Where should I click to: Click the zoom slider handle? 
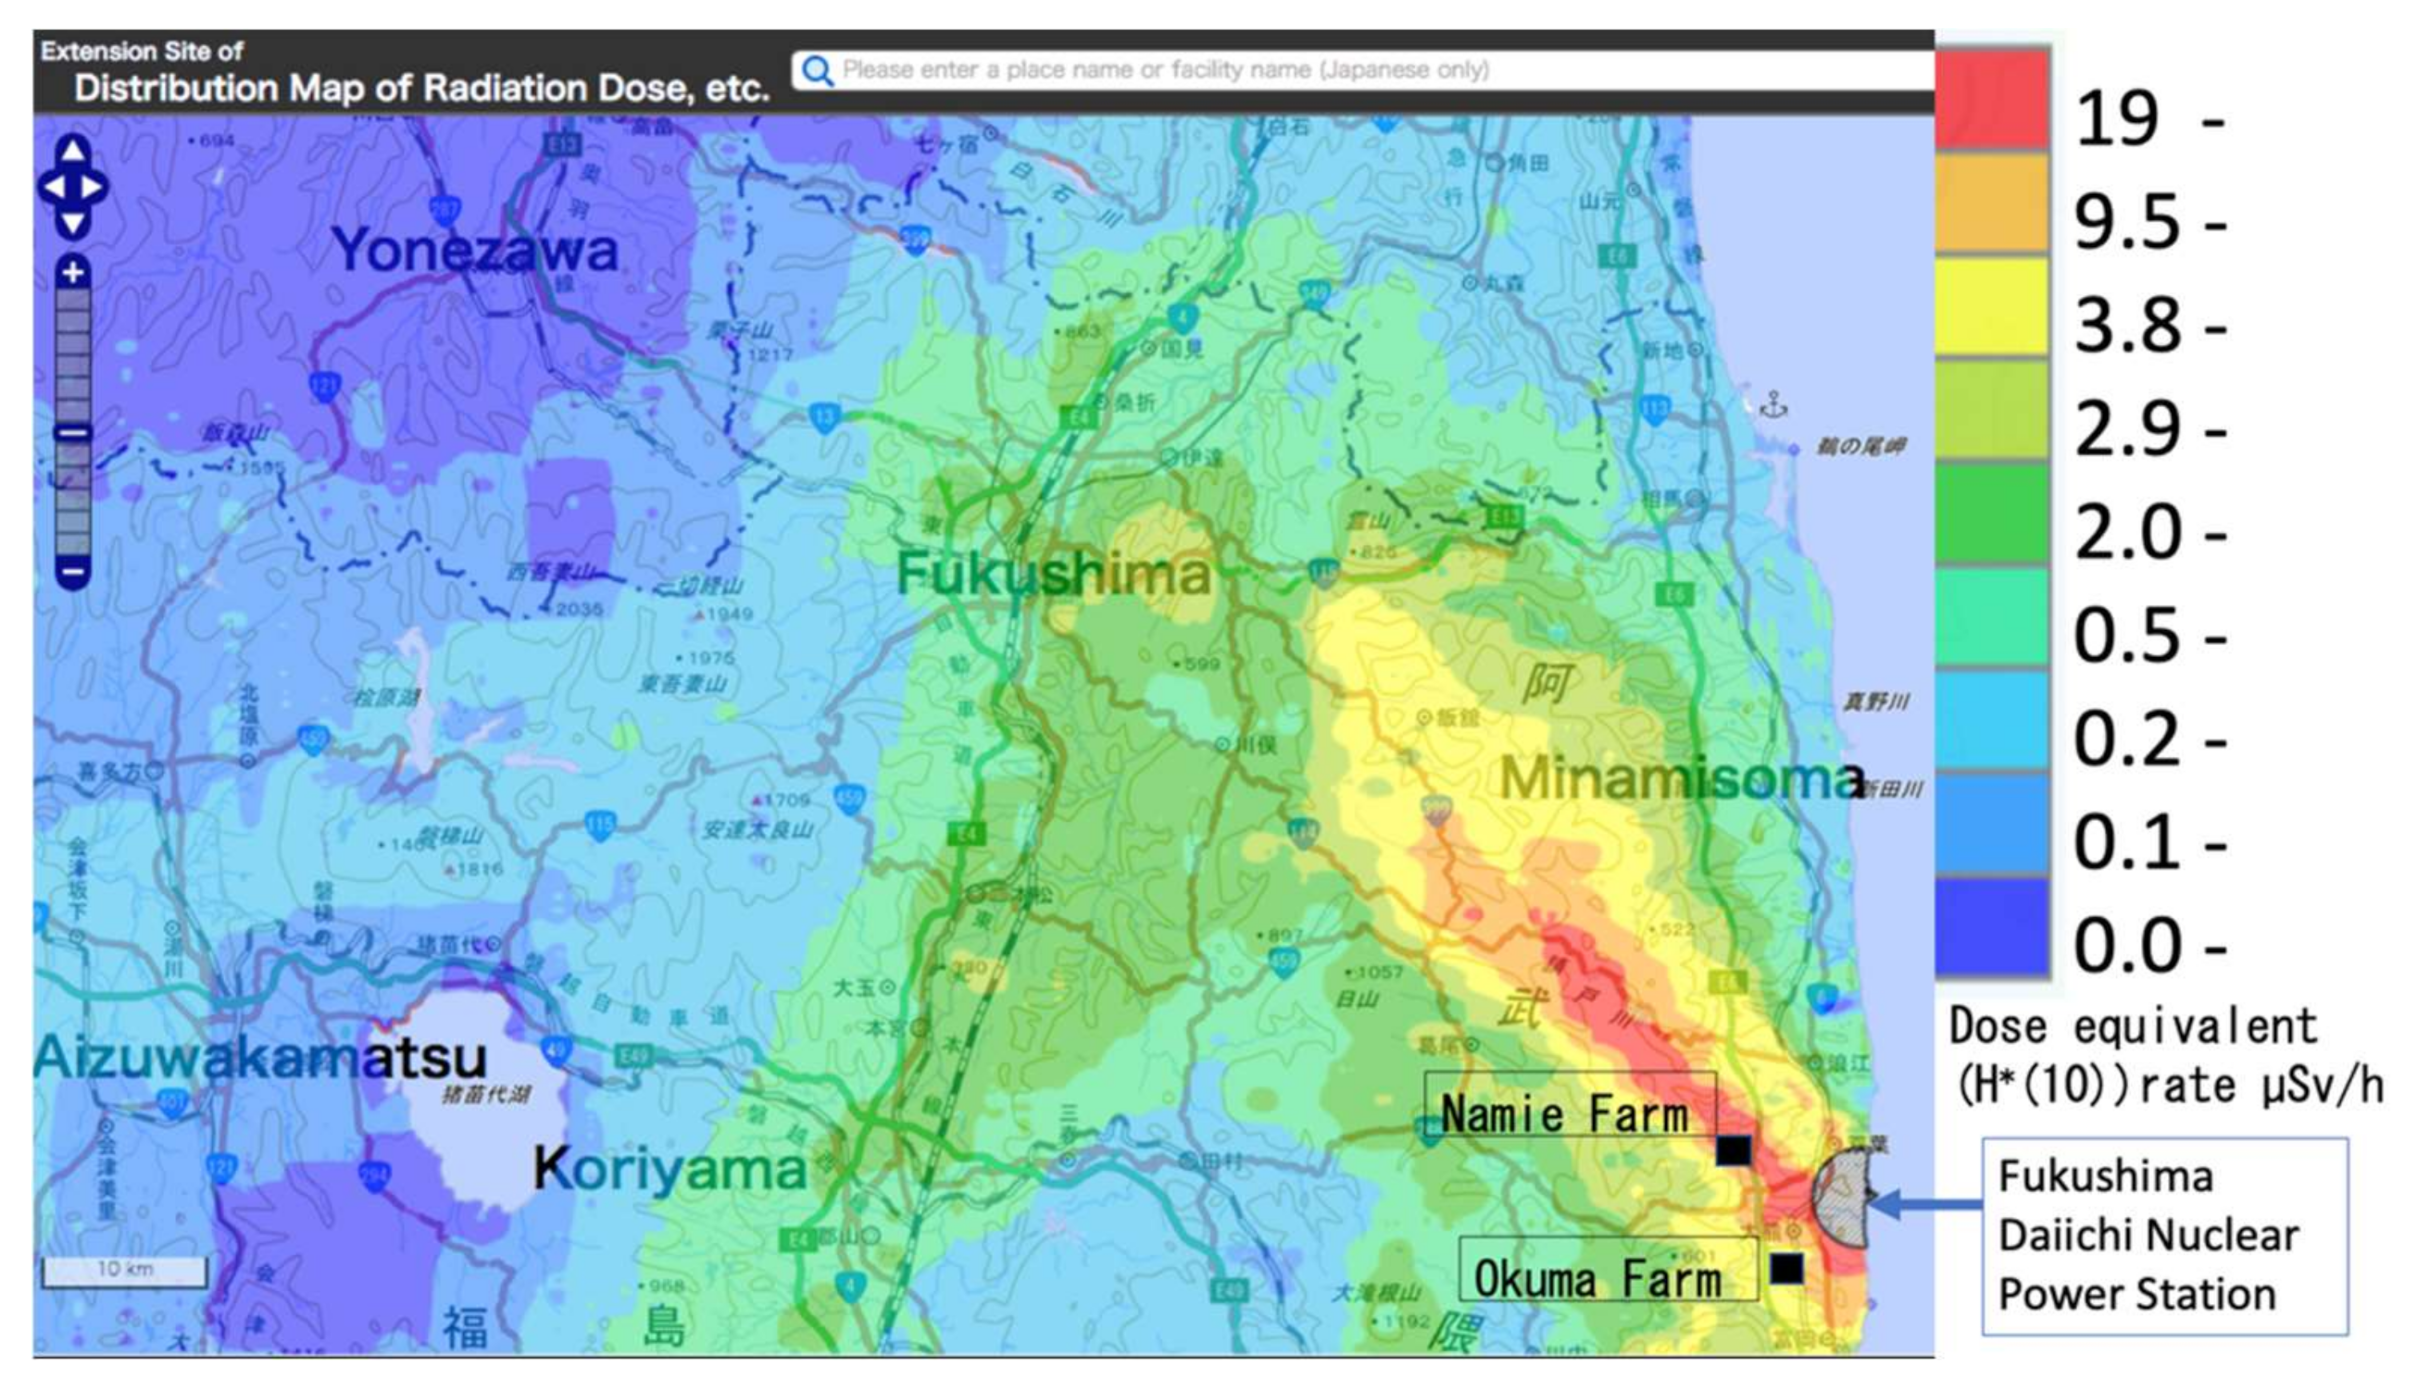(x=73, y=433)
